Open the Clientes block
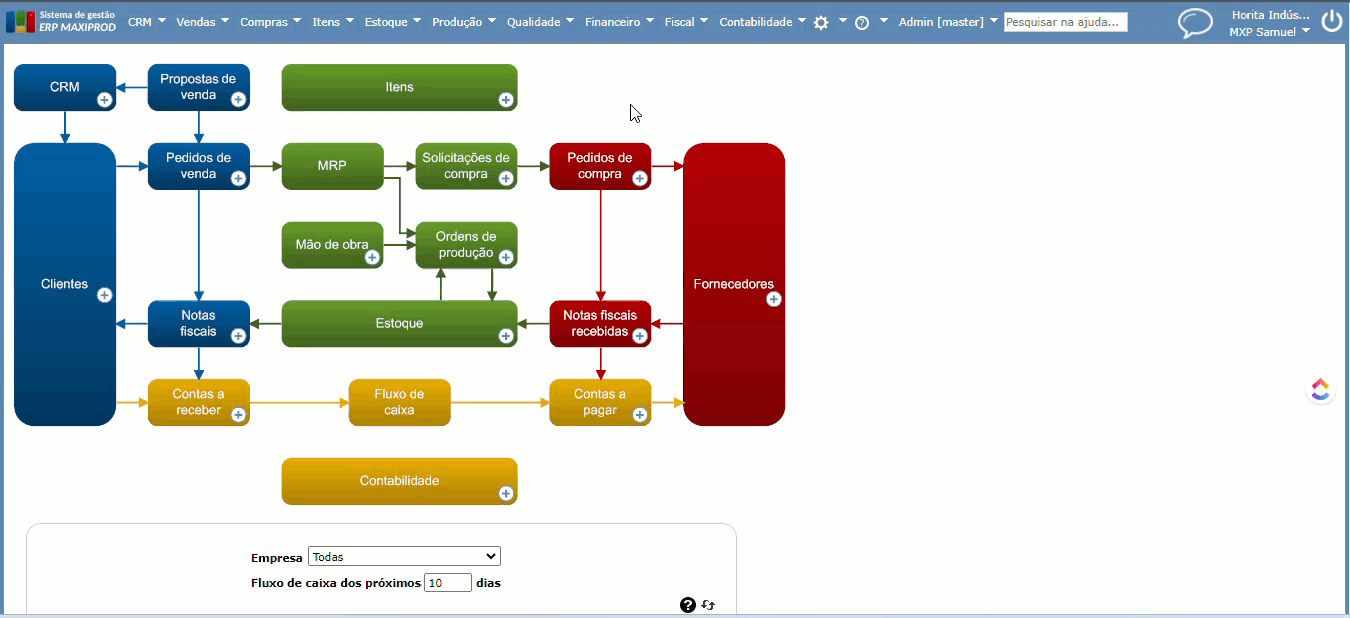 [65, 284]
